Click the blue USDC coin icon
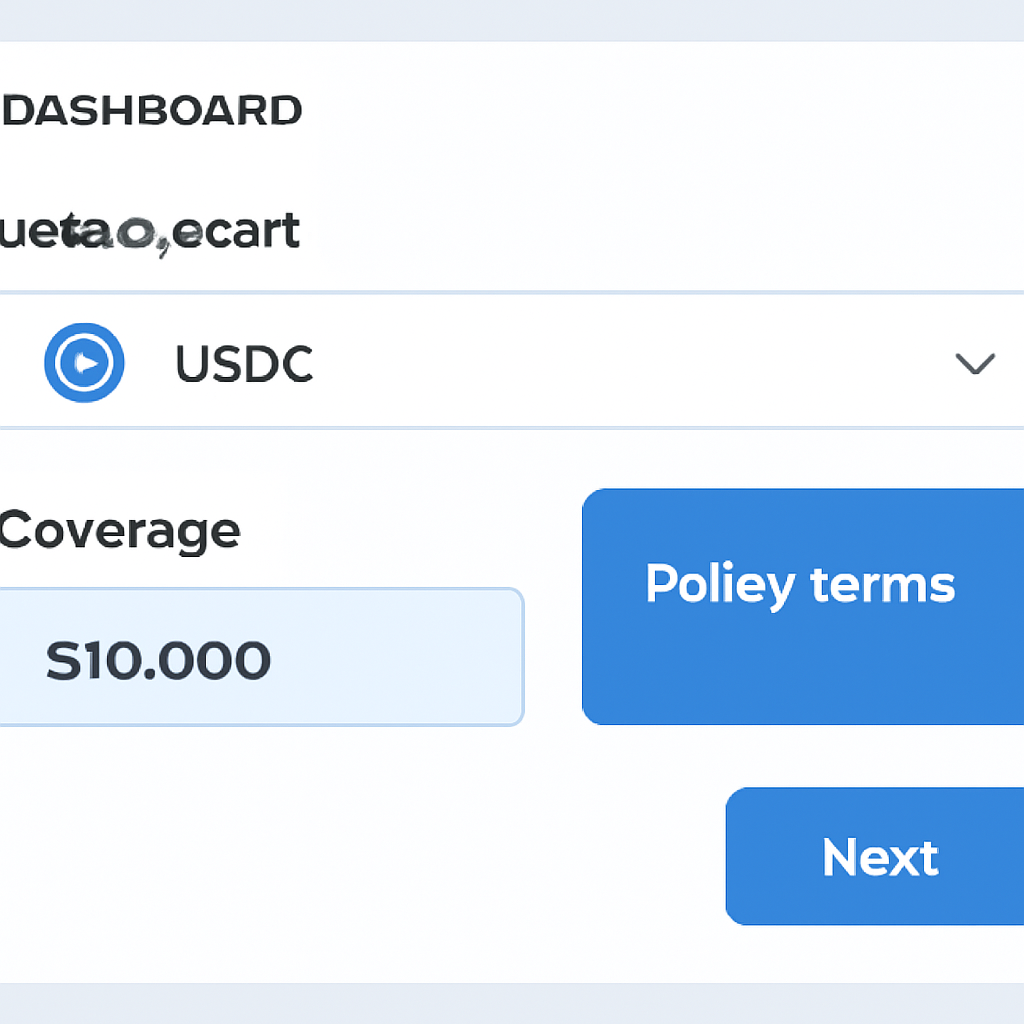This screenshot has height=1024, width=1024. click(84, 363)
